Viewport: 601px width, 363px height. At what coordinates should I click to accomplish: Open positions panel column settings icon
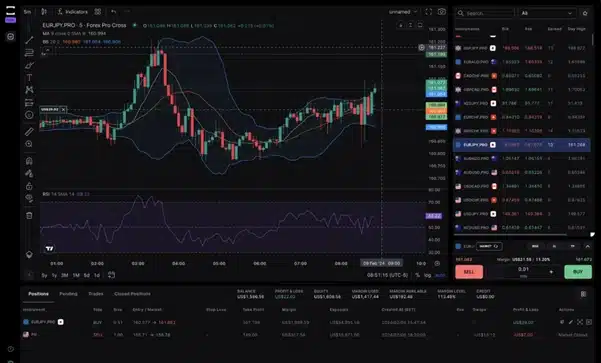click(583, 294)
